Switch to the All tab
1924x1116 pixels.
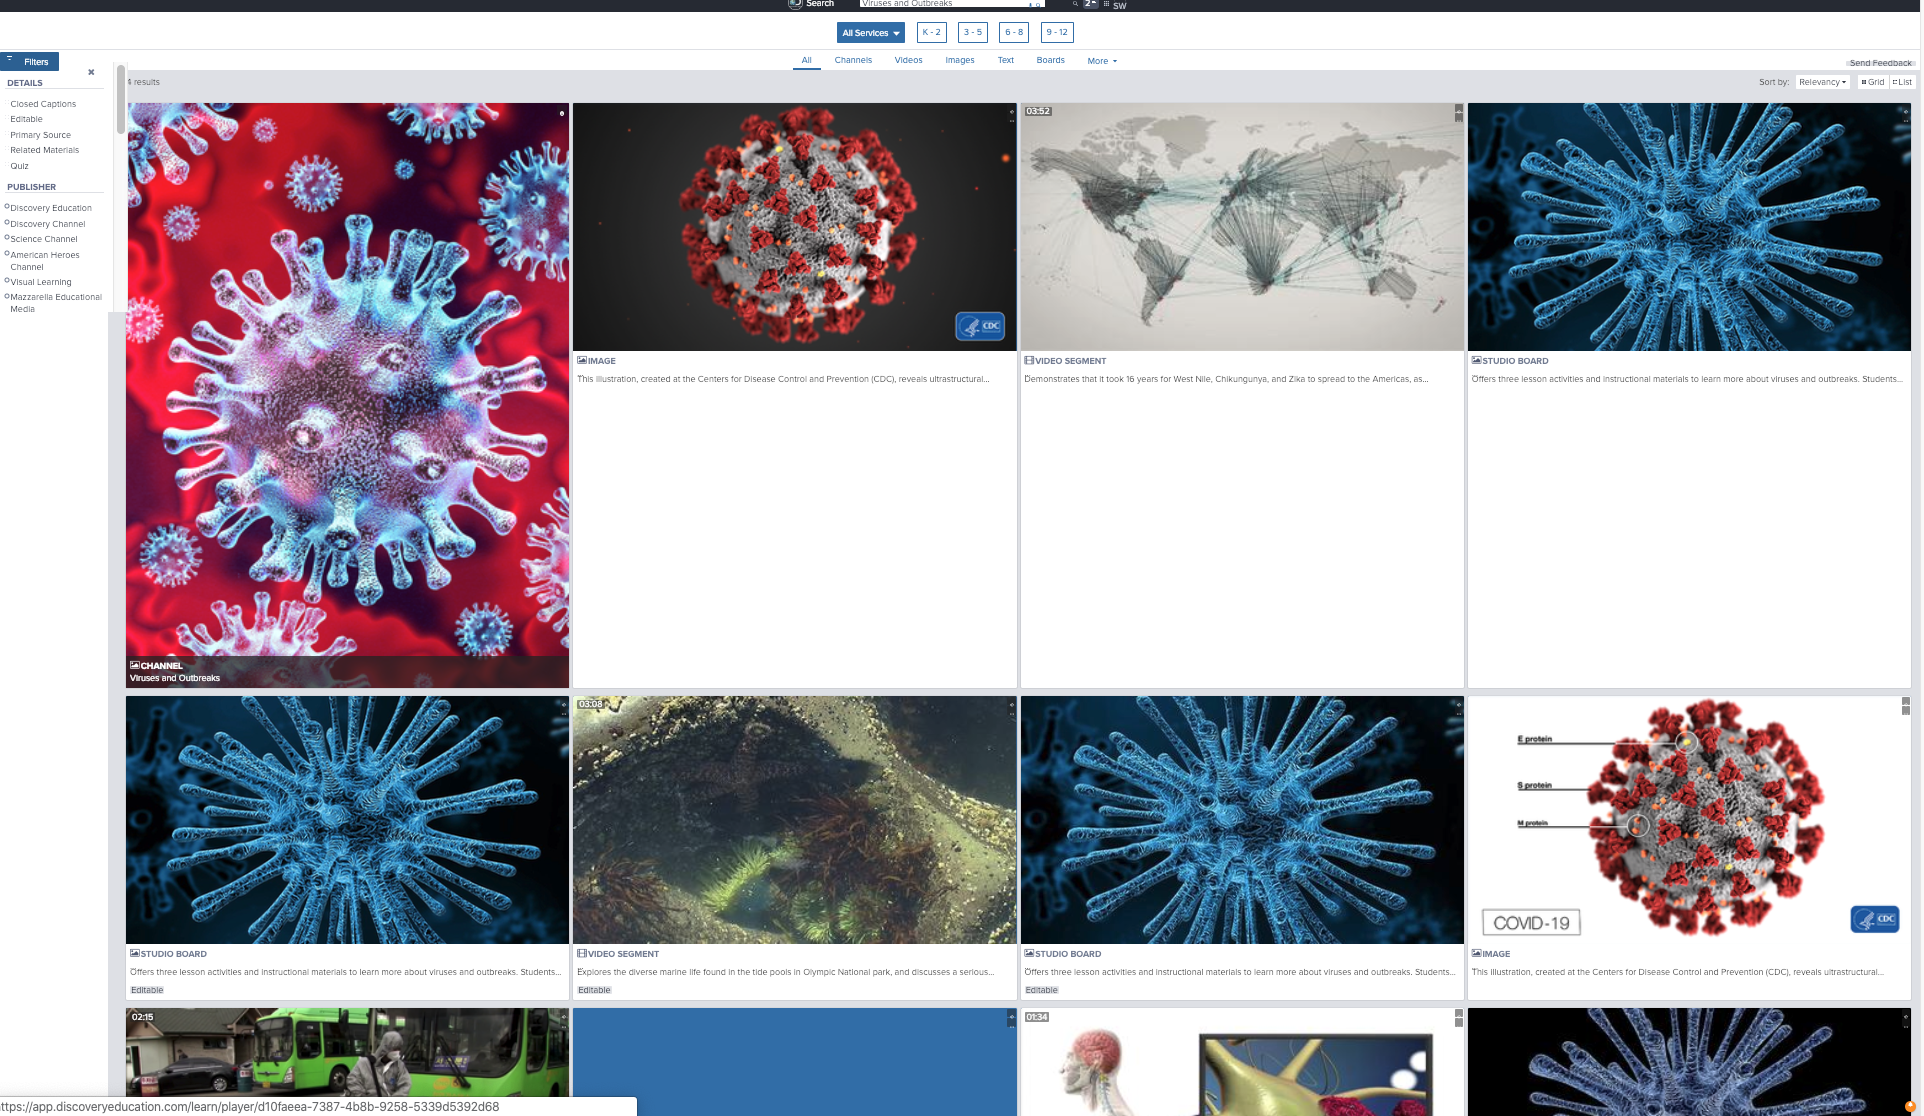coord(806,60)
